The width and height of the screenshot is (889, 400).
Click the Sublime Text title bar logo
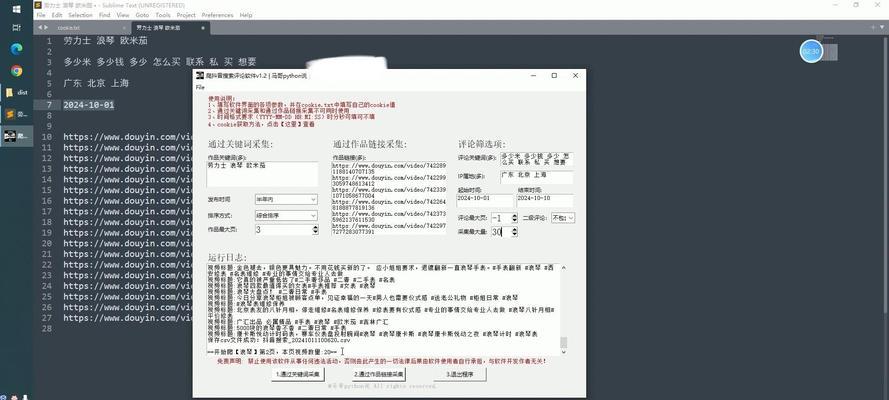38,5
